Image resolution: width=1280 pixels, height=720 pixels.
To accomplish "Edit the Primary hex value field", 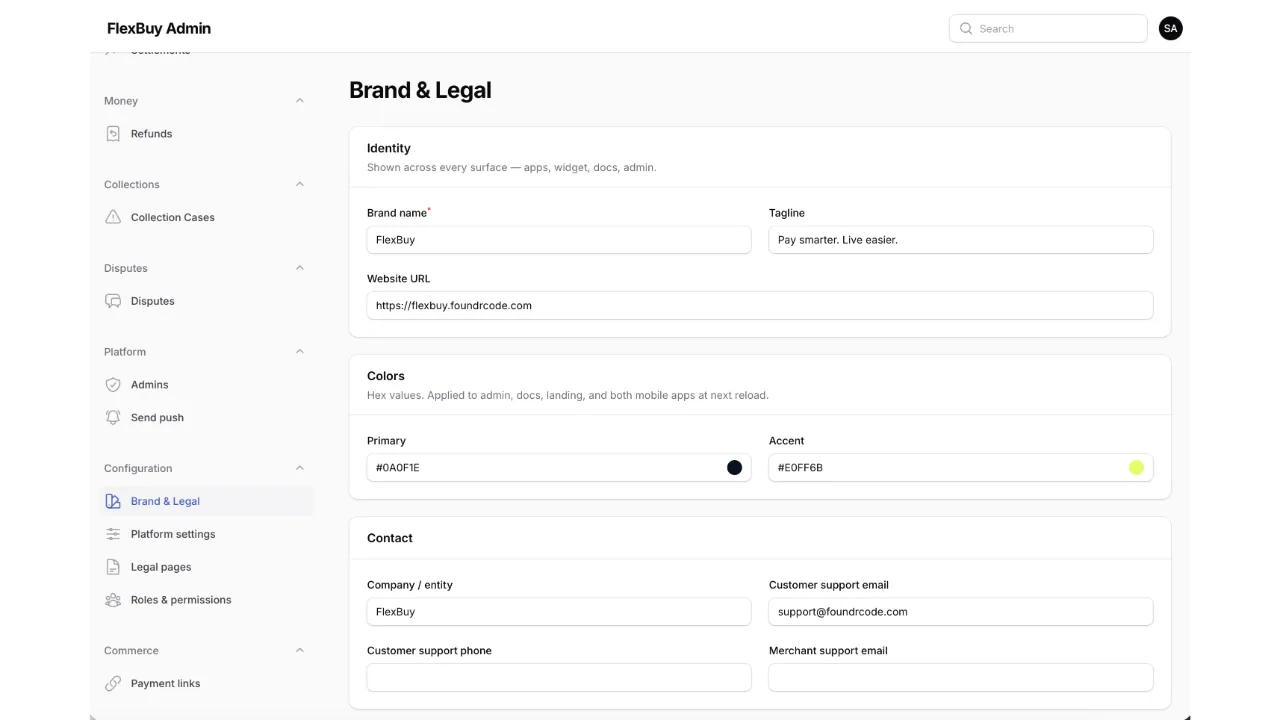I will coord(559,468).
